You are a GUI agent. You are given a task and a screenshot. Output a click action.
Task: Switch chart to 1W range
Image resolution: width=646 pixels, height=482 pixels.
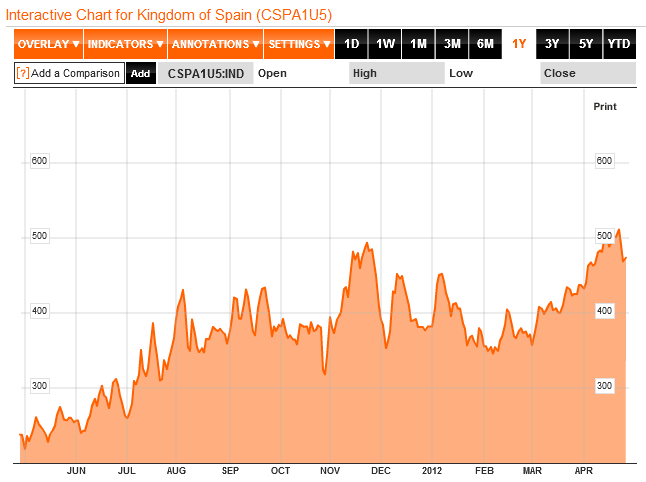(385, 44)
